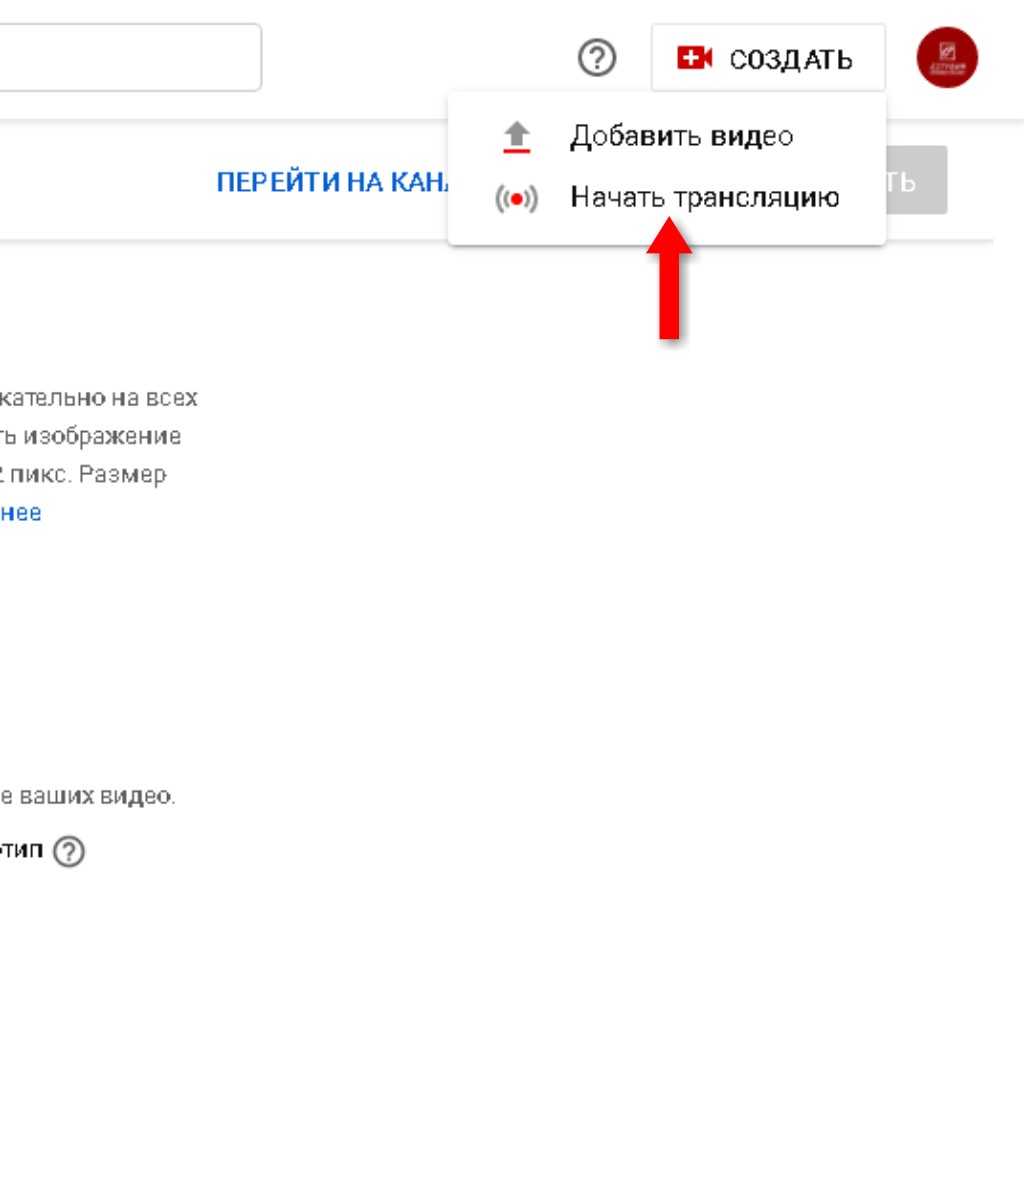Focus the search input field at top
This screenshot has width=1024, height=1194.
pyautogui.click(x=130, y=57)
